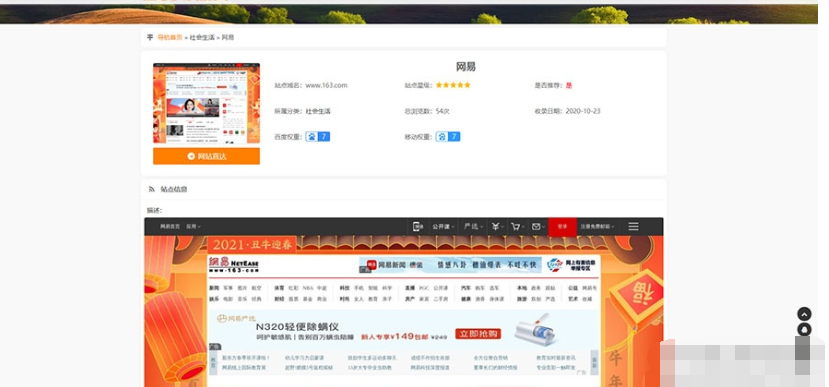Open the yen currency icon dropdown
Screen dimensions: 829x387
point(497,226)
